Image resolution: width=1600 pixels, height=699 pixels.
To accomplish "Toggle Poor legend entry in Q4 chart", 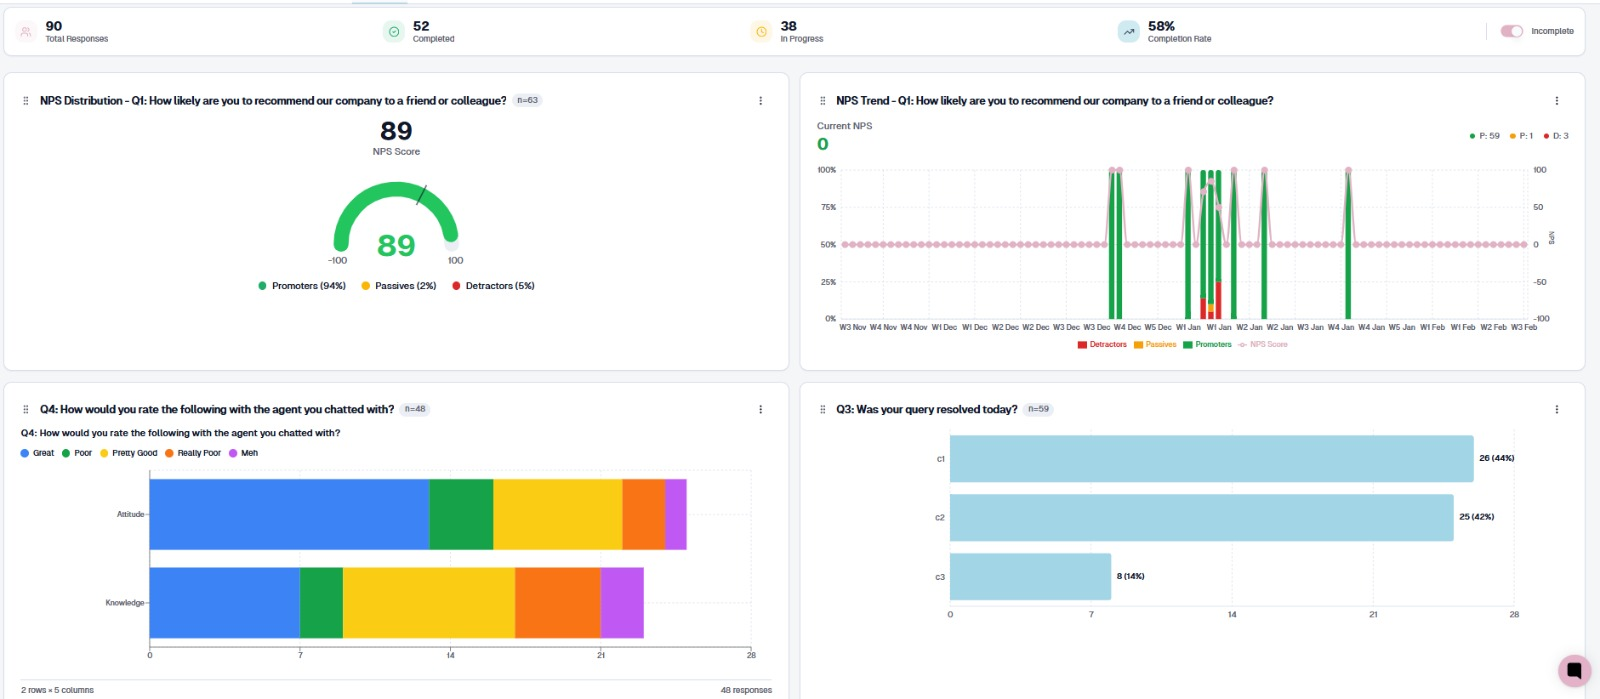I will coord(77,453).
